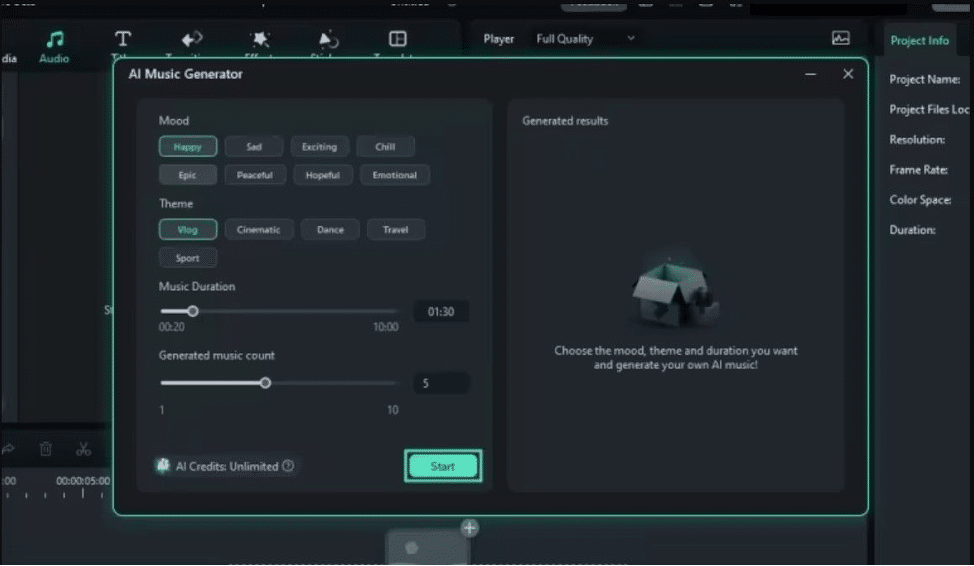This screenshot has width=974, height=566.
Task: Close the AI Music Generator dialog
Action: (848, 74)
